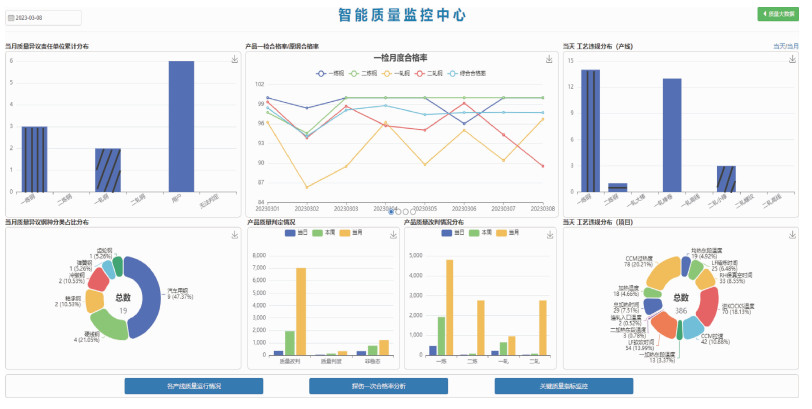Toggle the 二轧钢 legend in line chart
This screenshot has height=409, width=812.
tap(431, 73)
